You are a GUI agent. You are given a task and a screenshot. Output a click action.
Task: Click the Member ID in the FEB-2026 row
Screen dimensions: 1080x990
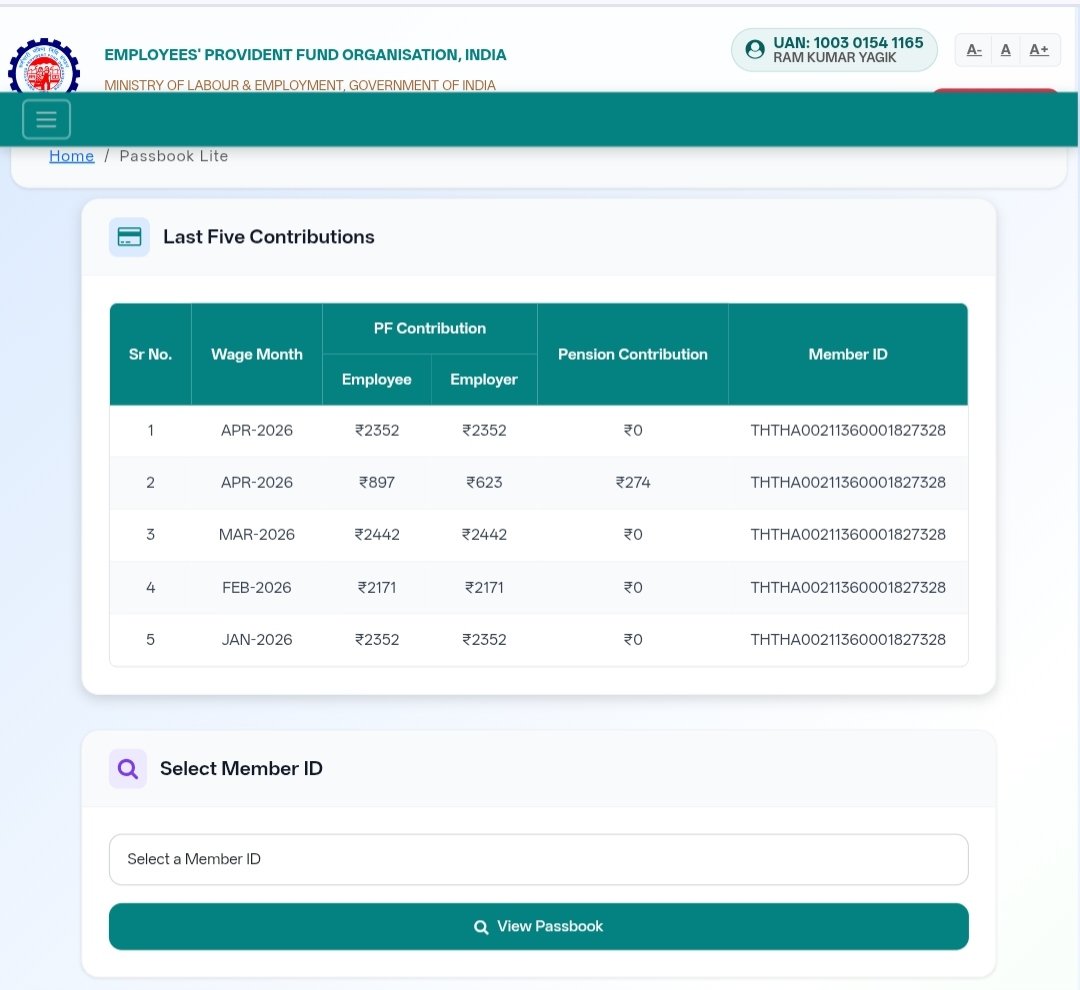tap(848, 588)
